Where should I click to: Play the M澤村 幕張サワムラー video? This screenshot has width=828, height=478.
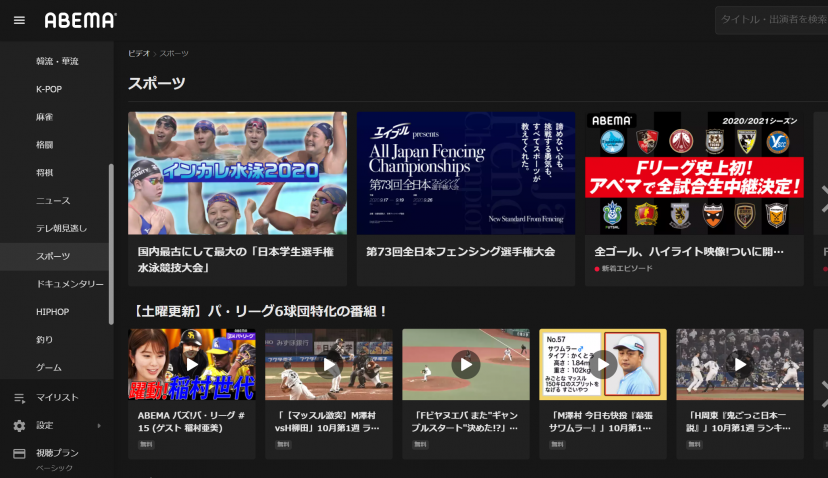pos(603,364)
